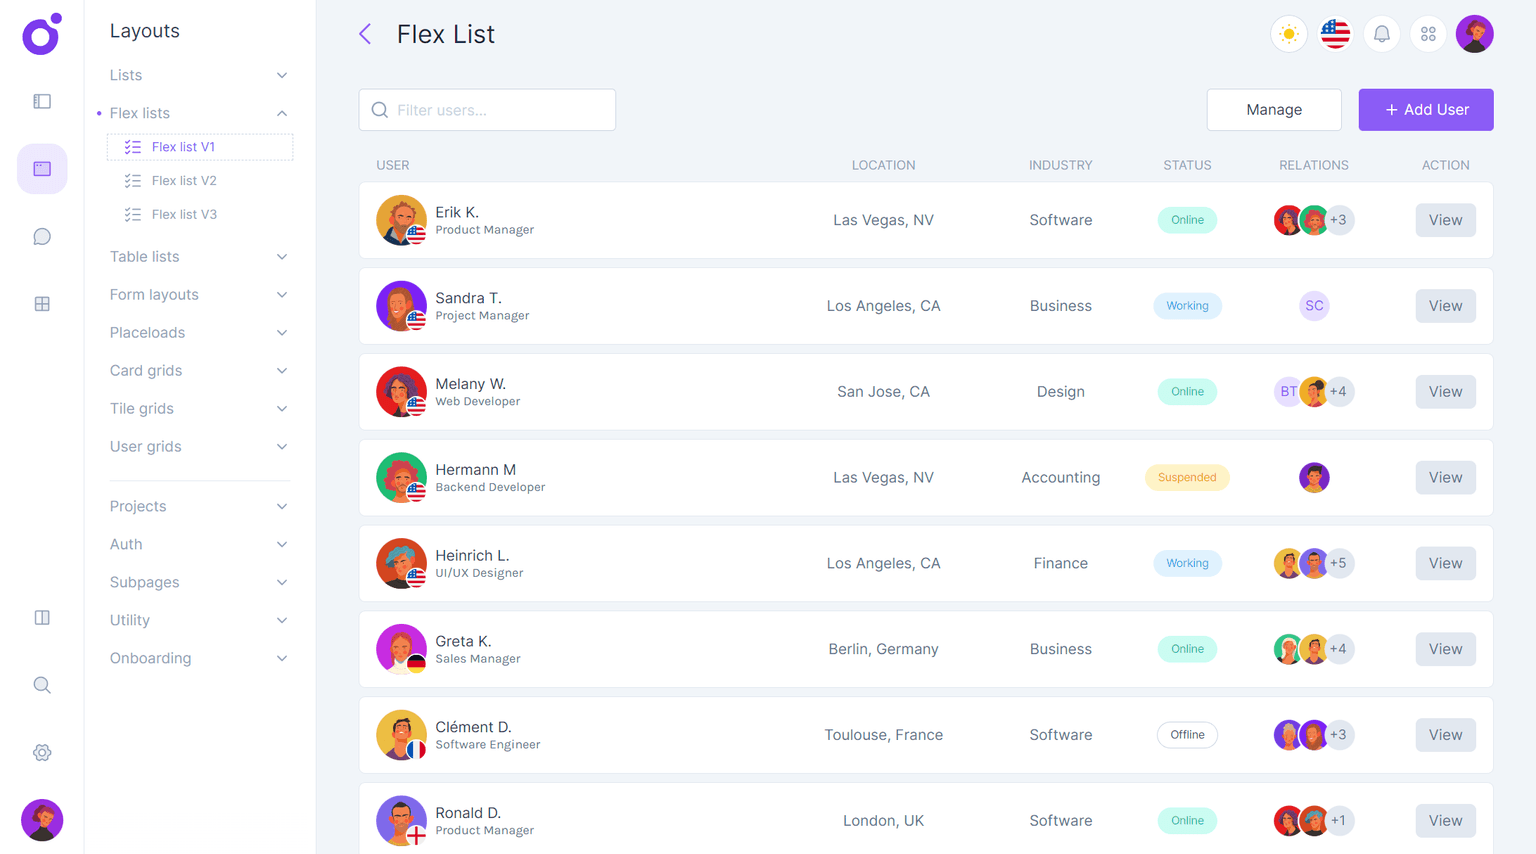The image size is (1536, 854).
Task: Open the chat icon in the sidebar
Action: (x=41, y=236)
